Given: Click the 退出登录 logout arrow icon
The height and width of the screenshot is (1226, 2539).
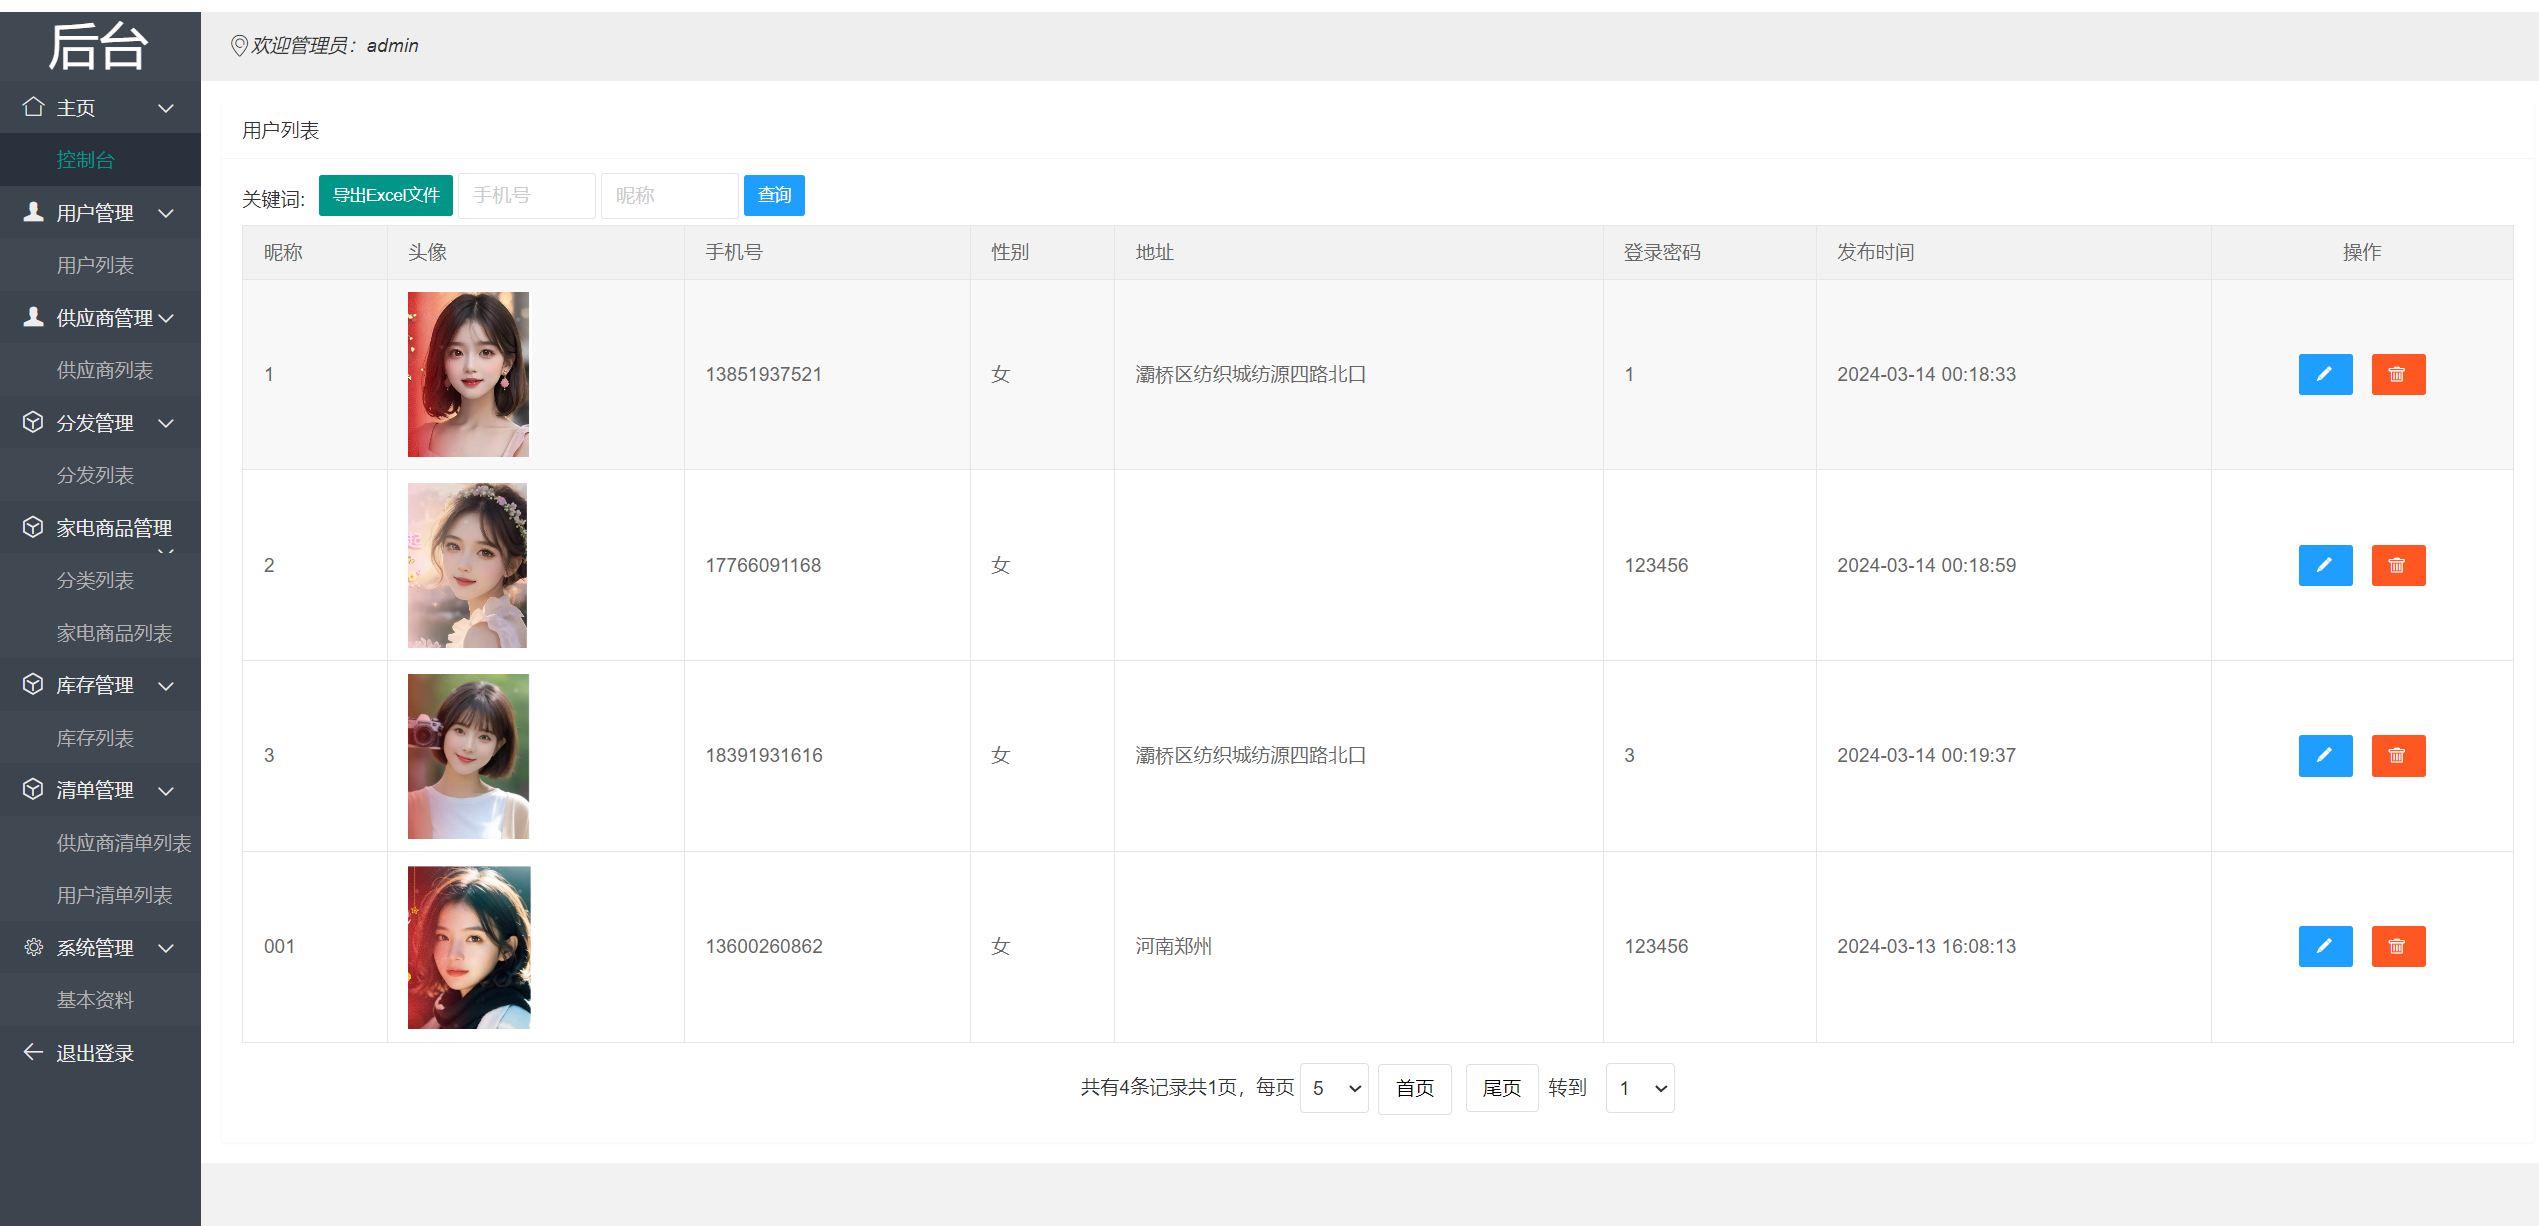Looking at the screenshot, I should click(x=30, y=1051).
